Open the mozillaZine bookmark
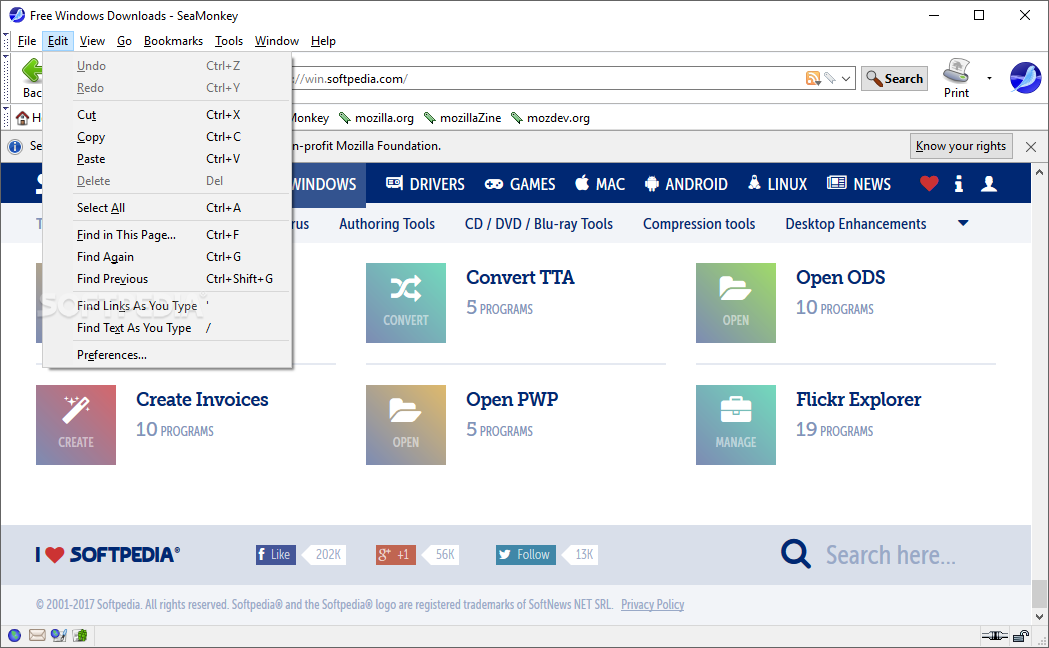Screen dimensions: 1049x648 click(462, 118)
